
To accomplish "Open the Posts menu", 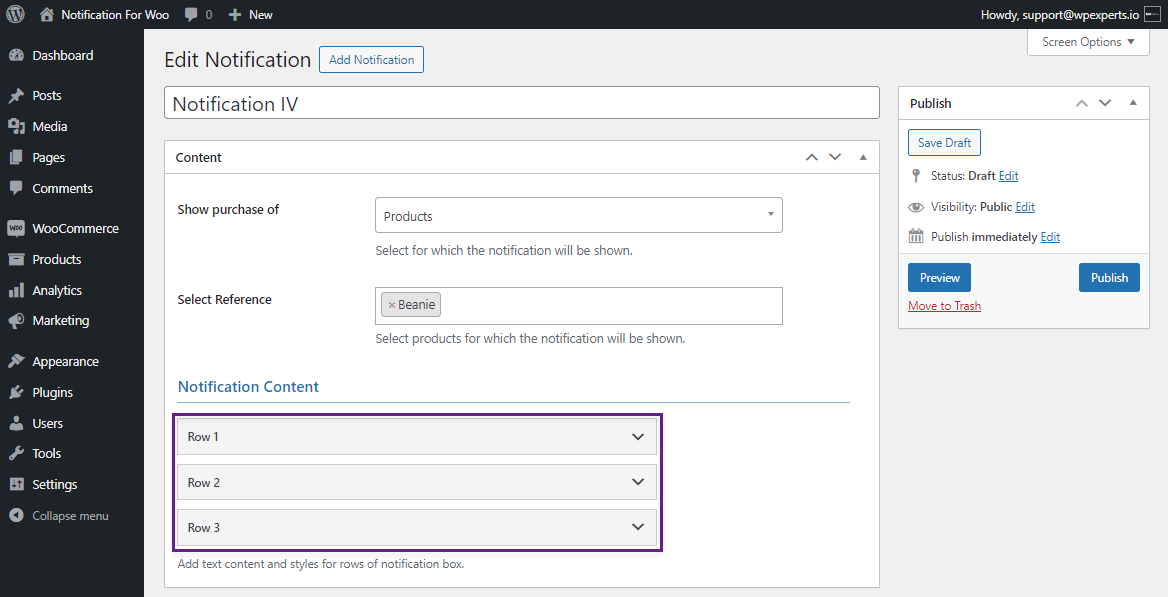I will coord(72,96).
